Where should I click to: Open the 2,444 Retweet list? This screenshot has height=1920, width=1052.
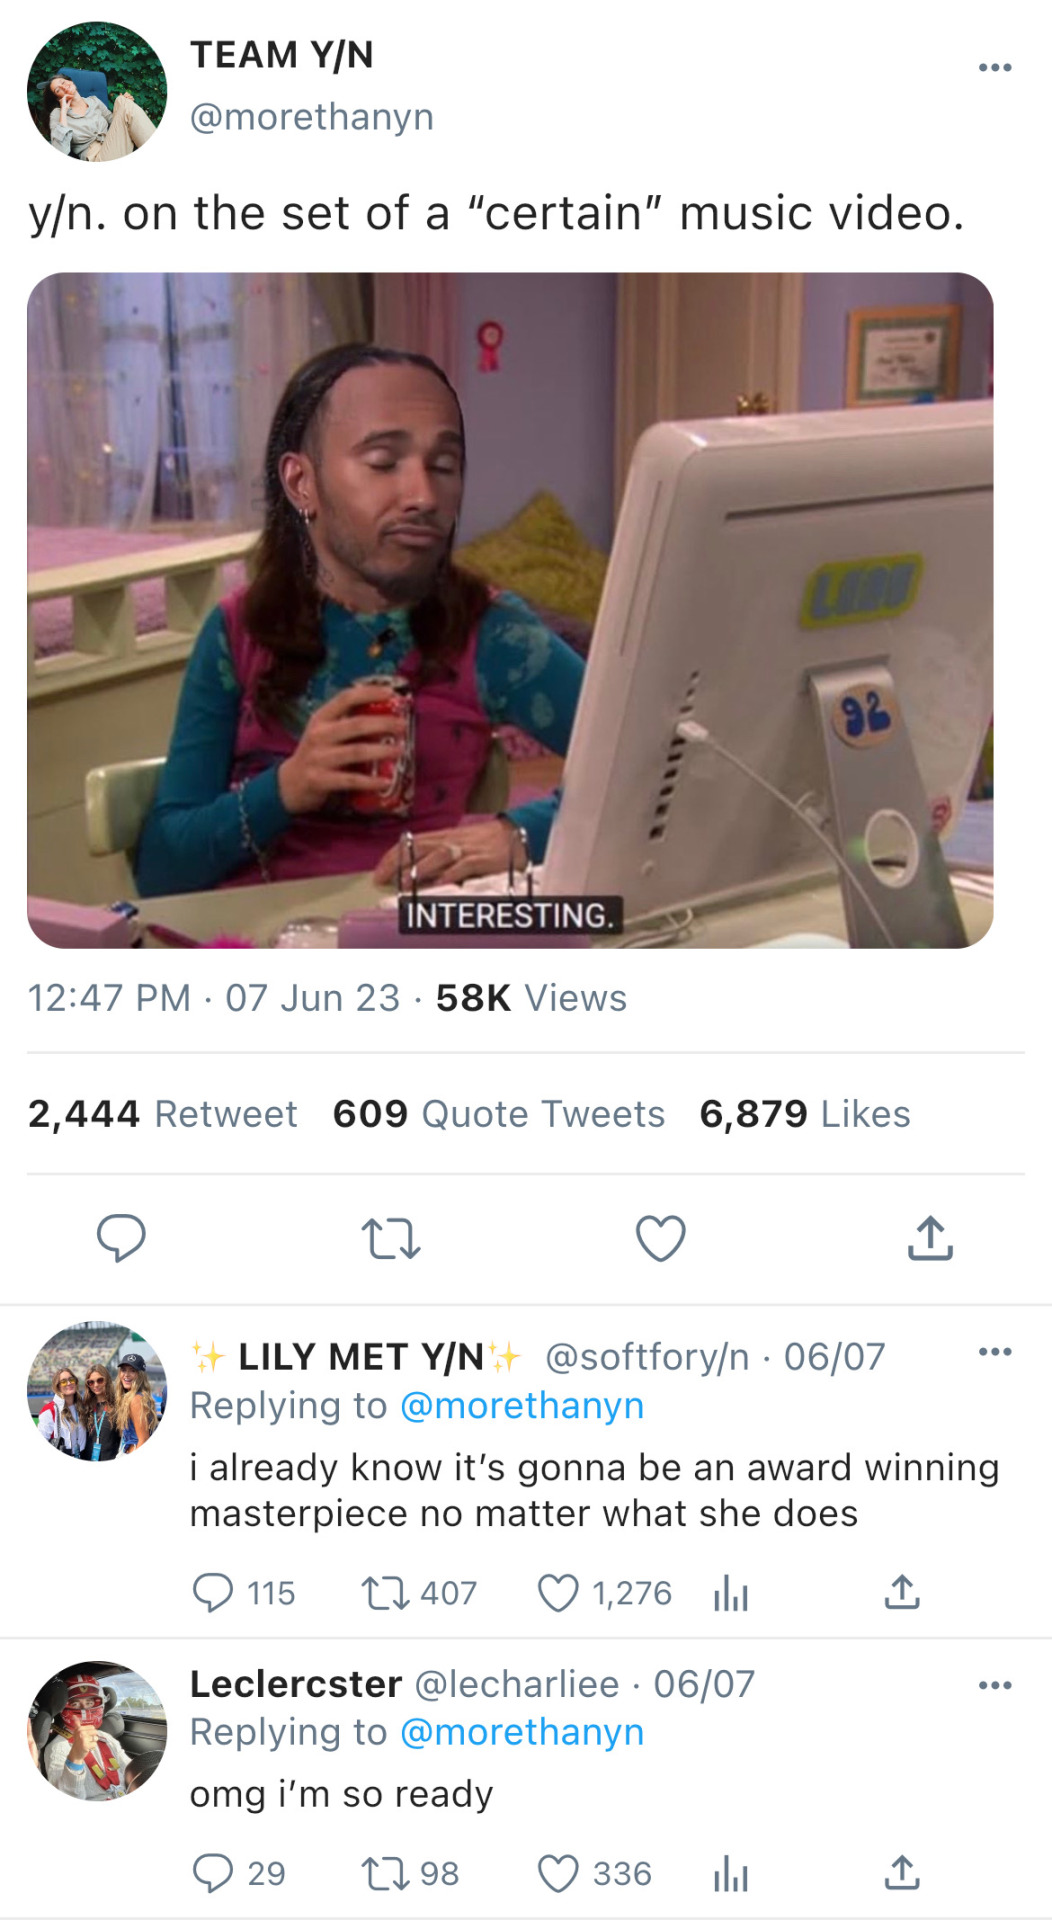coord(162,1114)
